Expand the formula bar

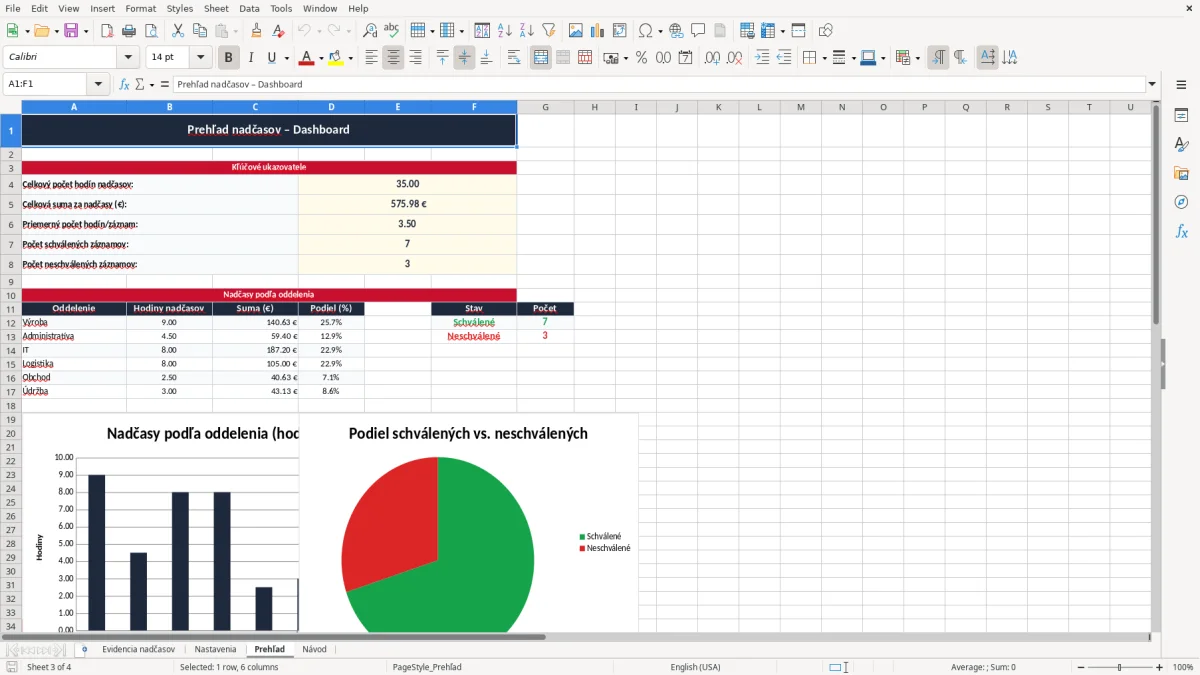pos(1152,84)
